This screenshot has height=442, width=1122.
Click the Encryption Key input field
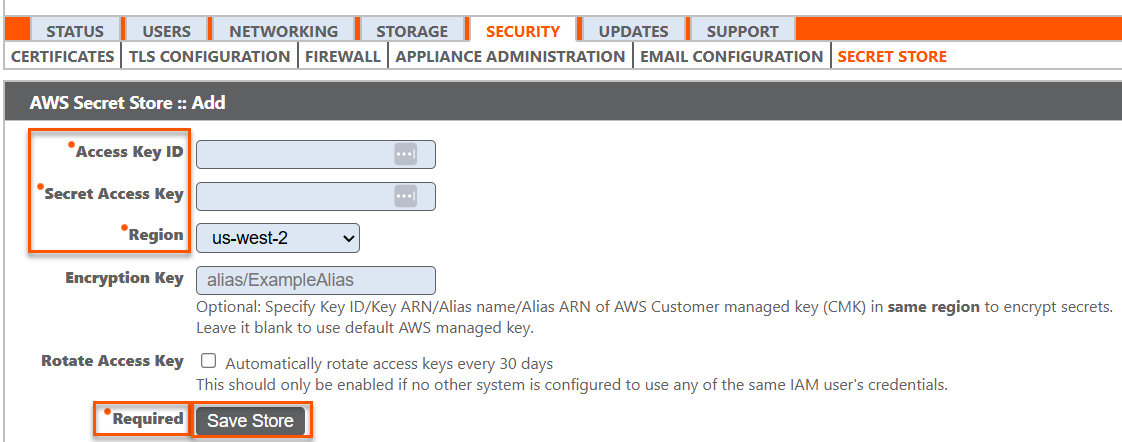pos(316,280)
